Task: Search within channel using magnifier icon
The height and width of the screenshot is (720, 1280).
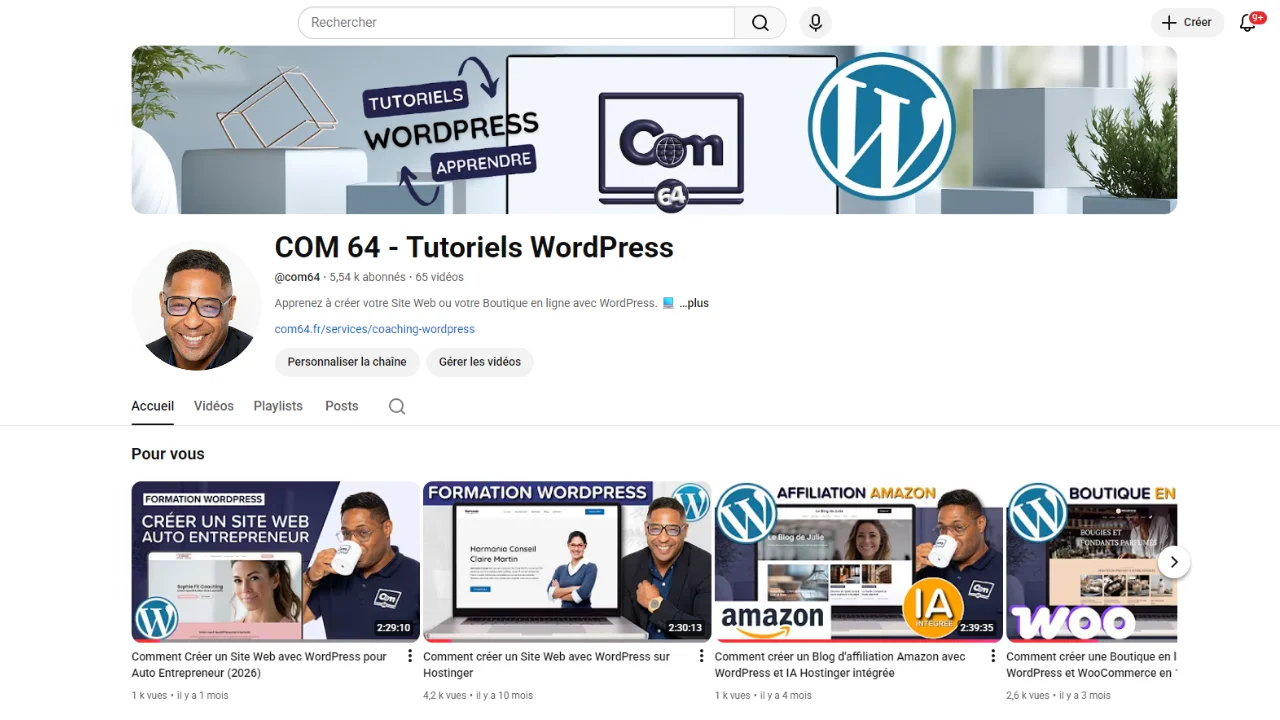Action: (397, 406)
